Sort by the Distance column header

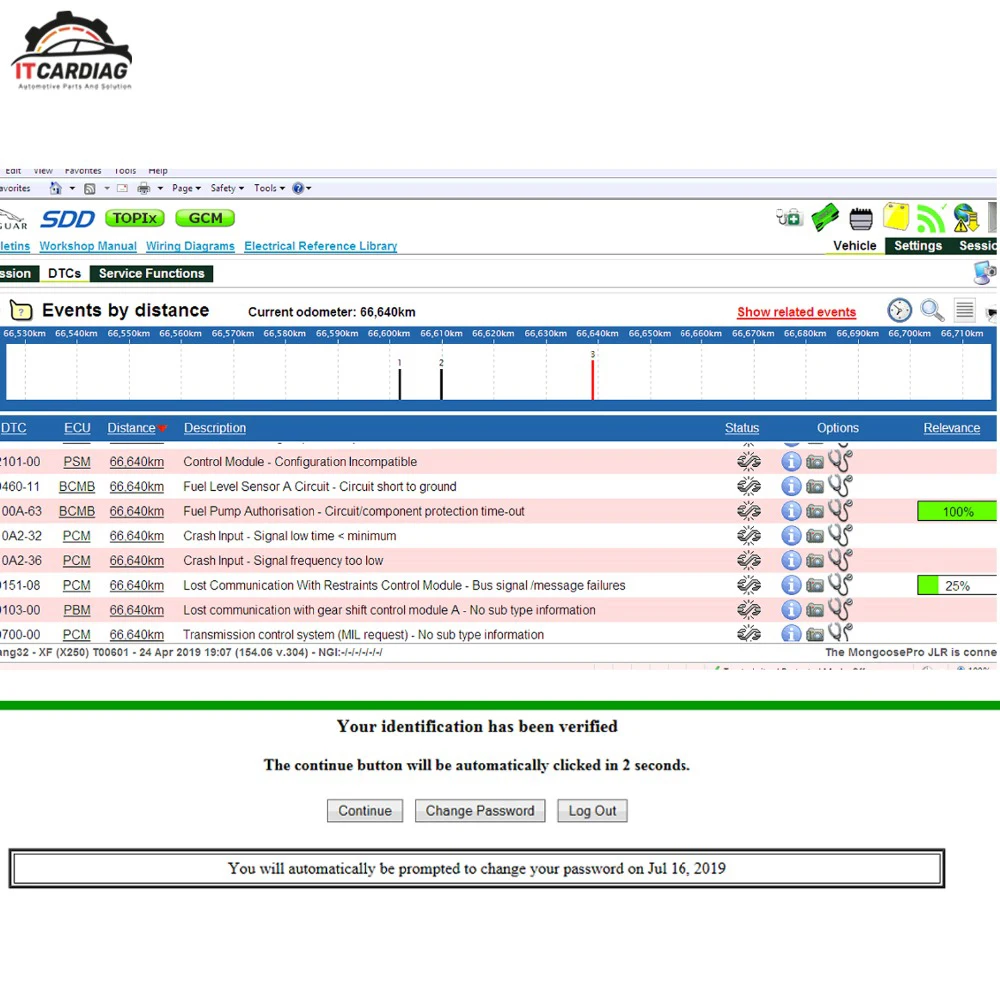click(131, 428)
